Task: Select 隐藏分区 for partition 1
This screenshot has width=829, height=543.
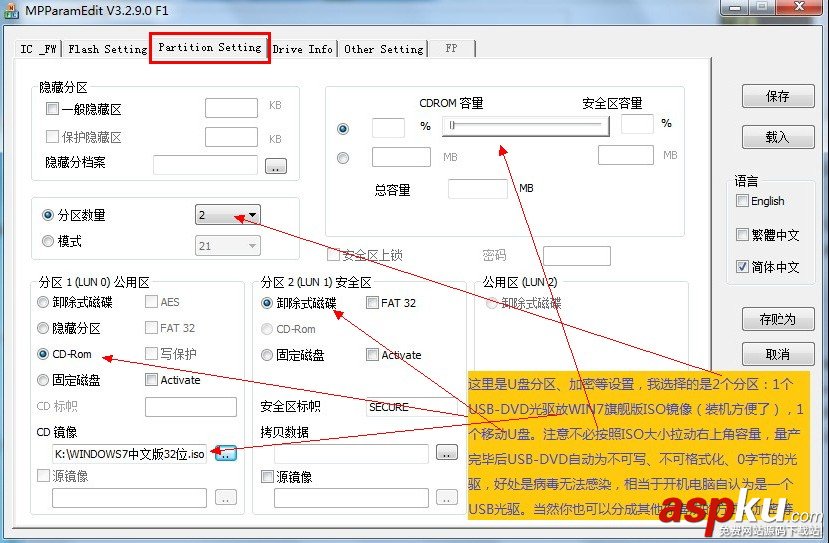Action: pyautogui.click(x=42, y=328)
